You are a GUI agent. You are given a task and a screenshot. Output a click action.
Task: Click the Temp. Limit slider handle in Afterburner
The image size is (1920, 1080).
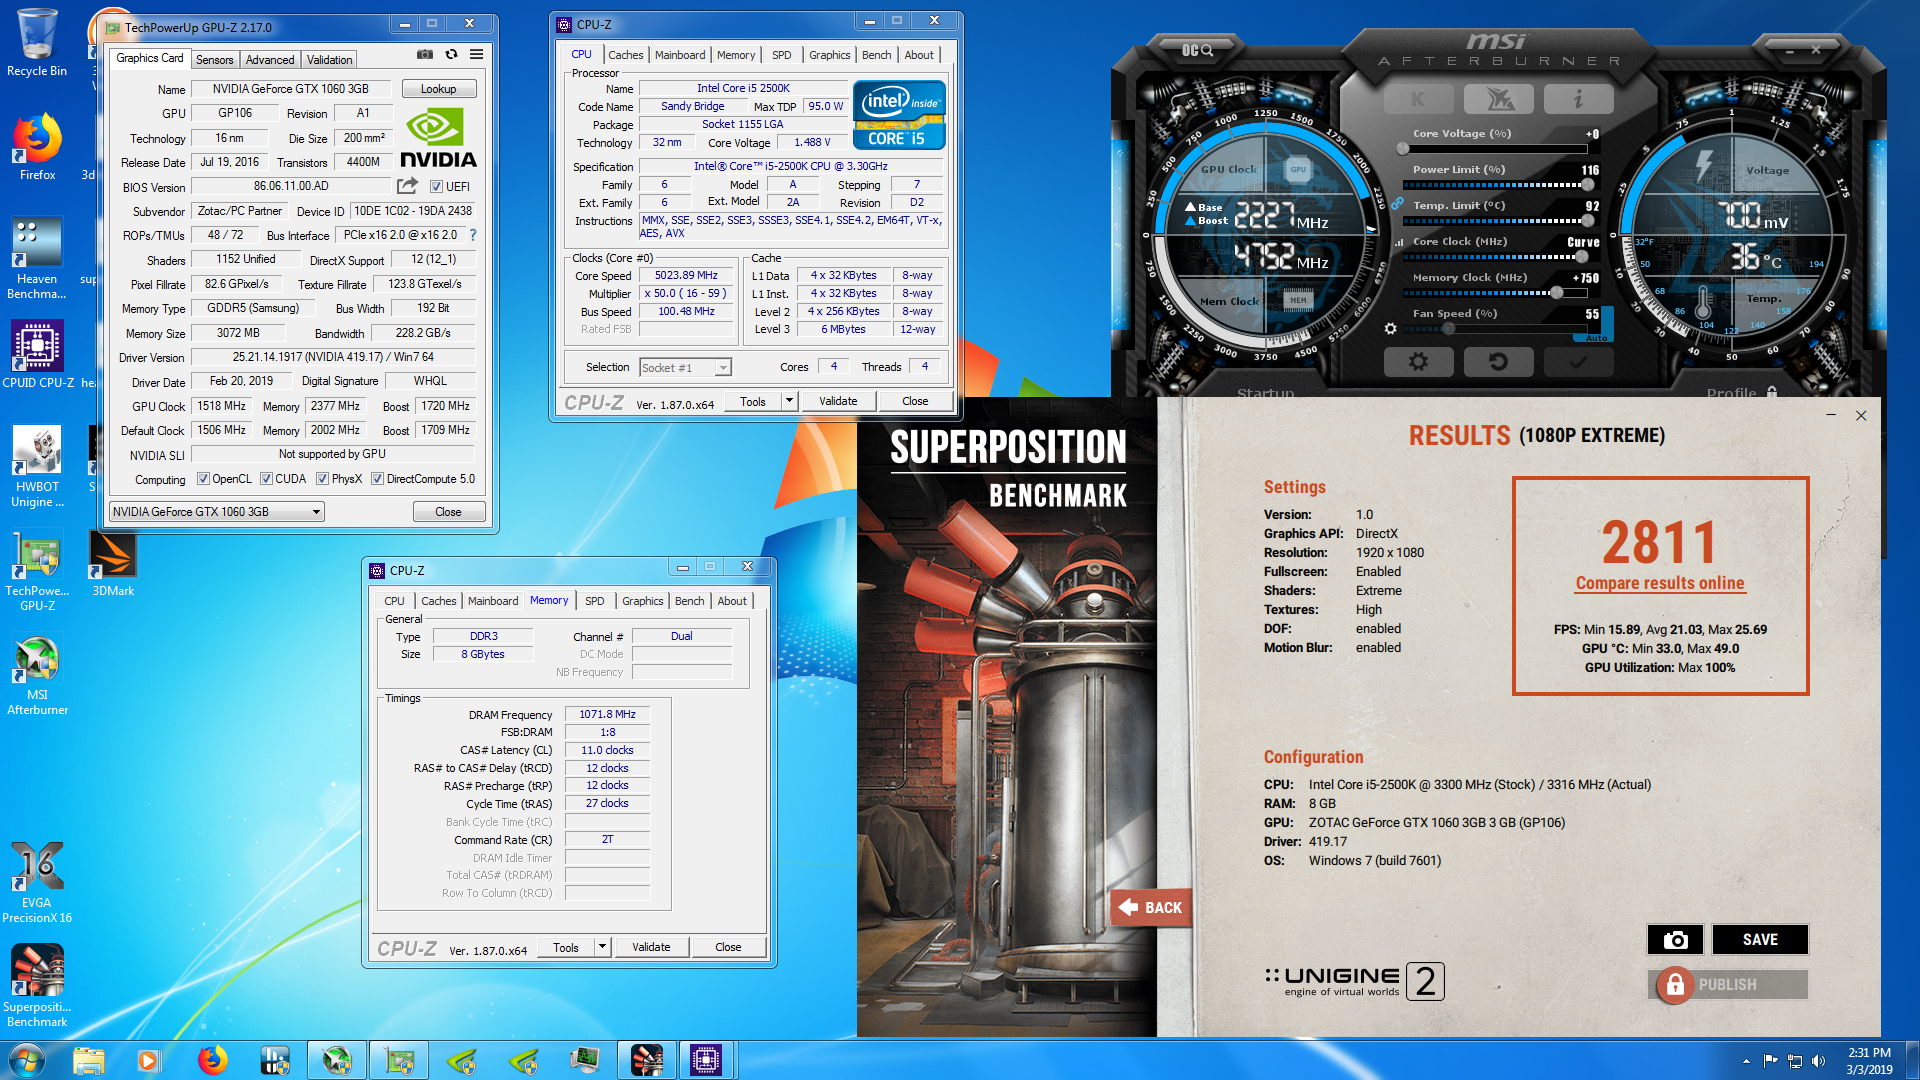[x=1587, y=221]
